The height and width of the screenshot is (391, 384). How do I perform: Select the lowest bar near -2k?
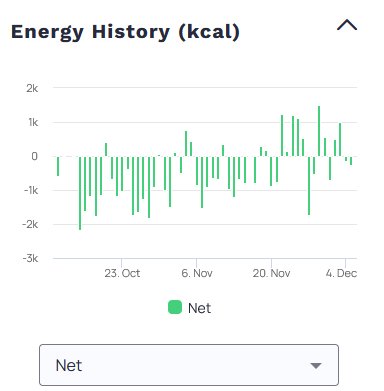80,193
